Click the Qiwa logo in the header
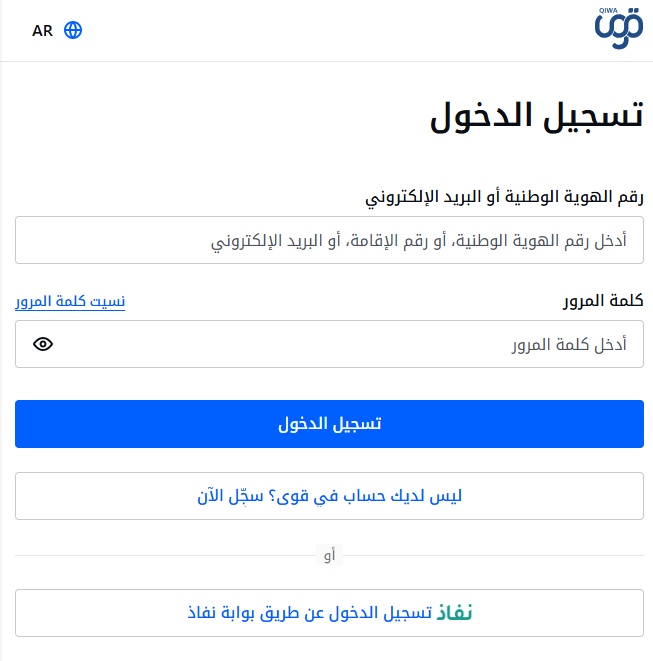The height and width of the screenshot is (661, 653). 619,28
